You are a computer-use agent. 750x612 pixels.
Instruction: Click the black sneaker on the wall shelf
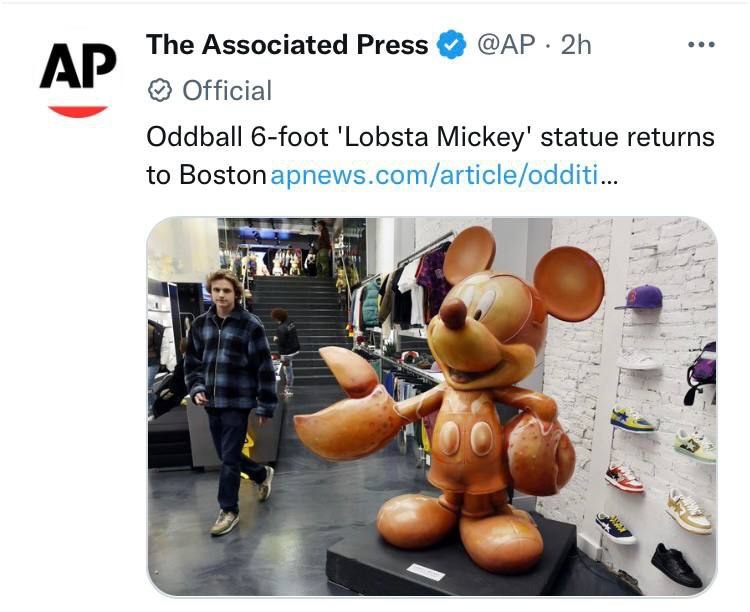[676, 565]
